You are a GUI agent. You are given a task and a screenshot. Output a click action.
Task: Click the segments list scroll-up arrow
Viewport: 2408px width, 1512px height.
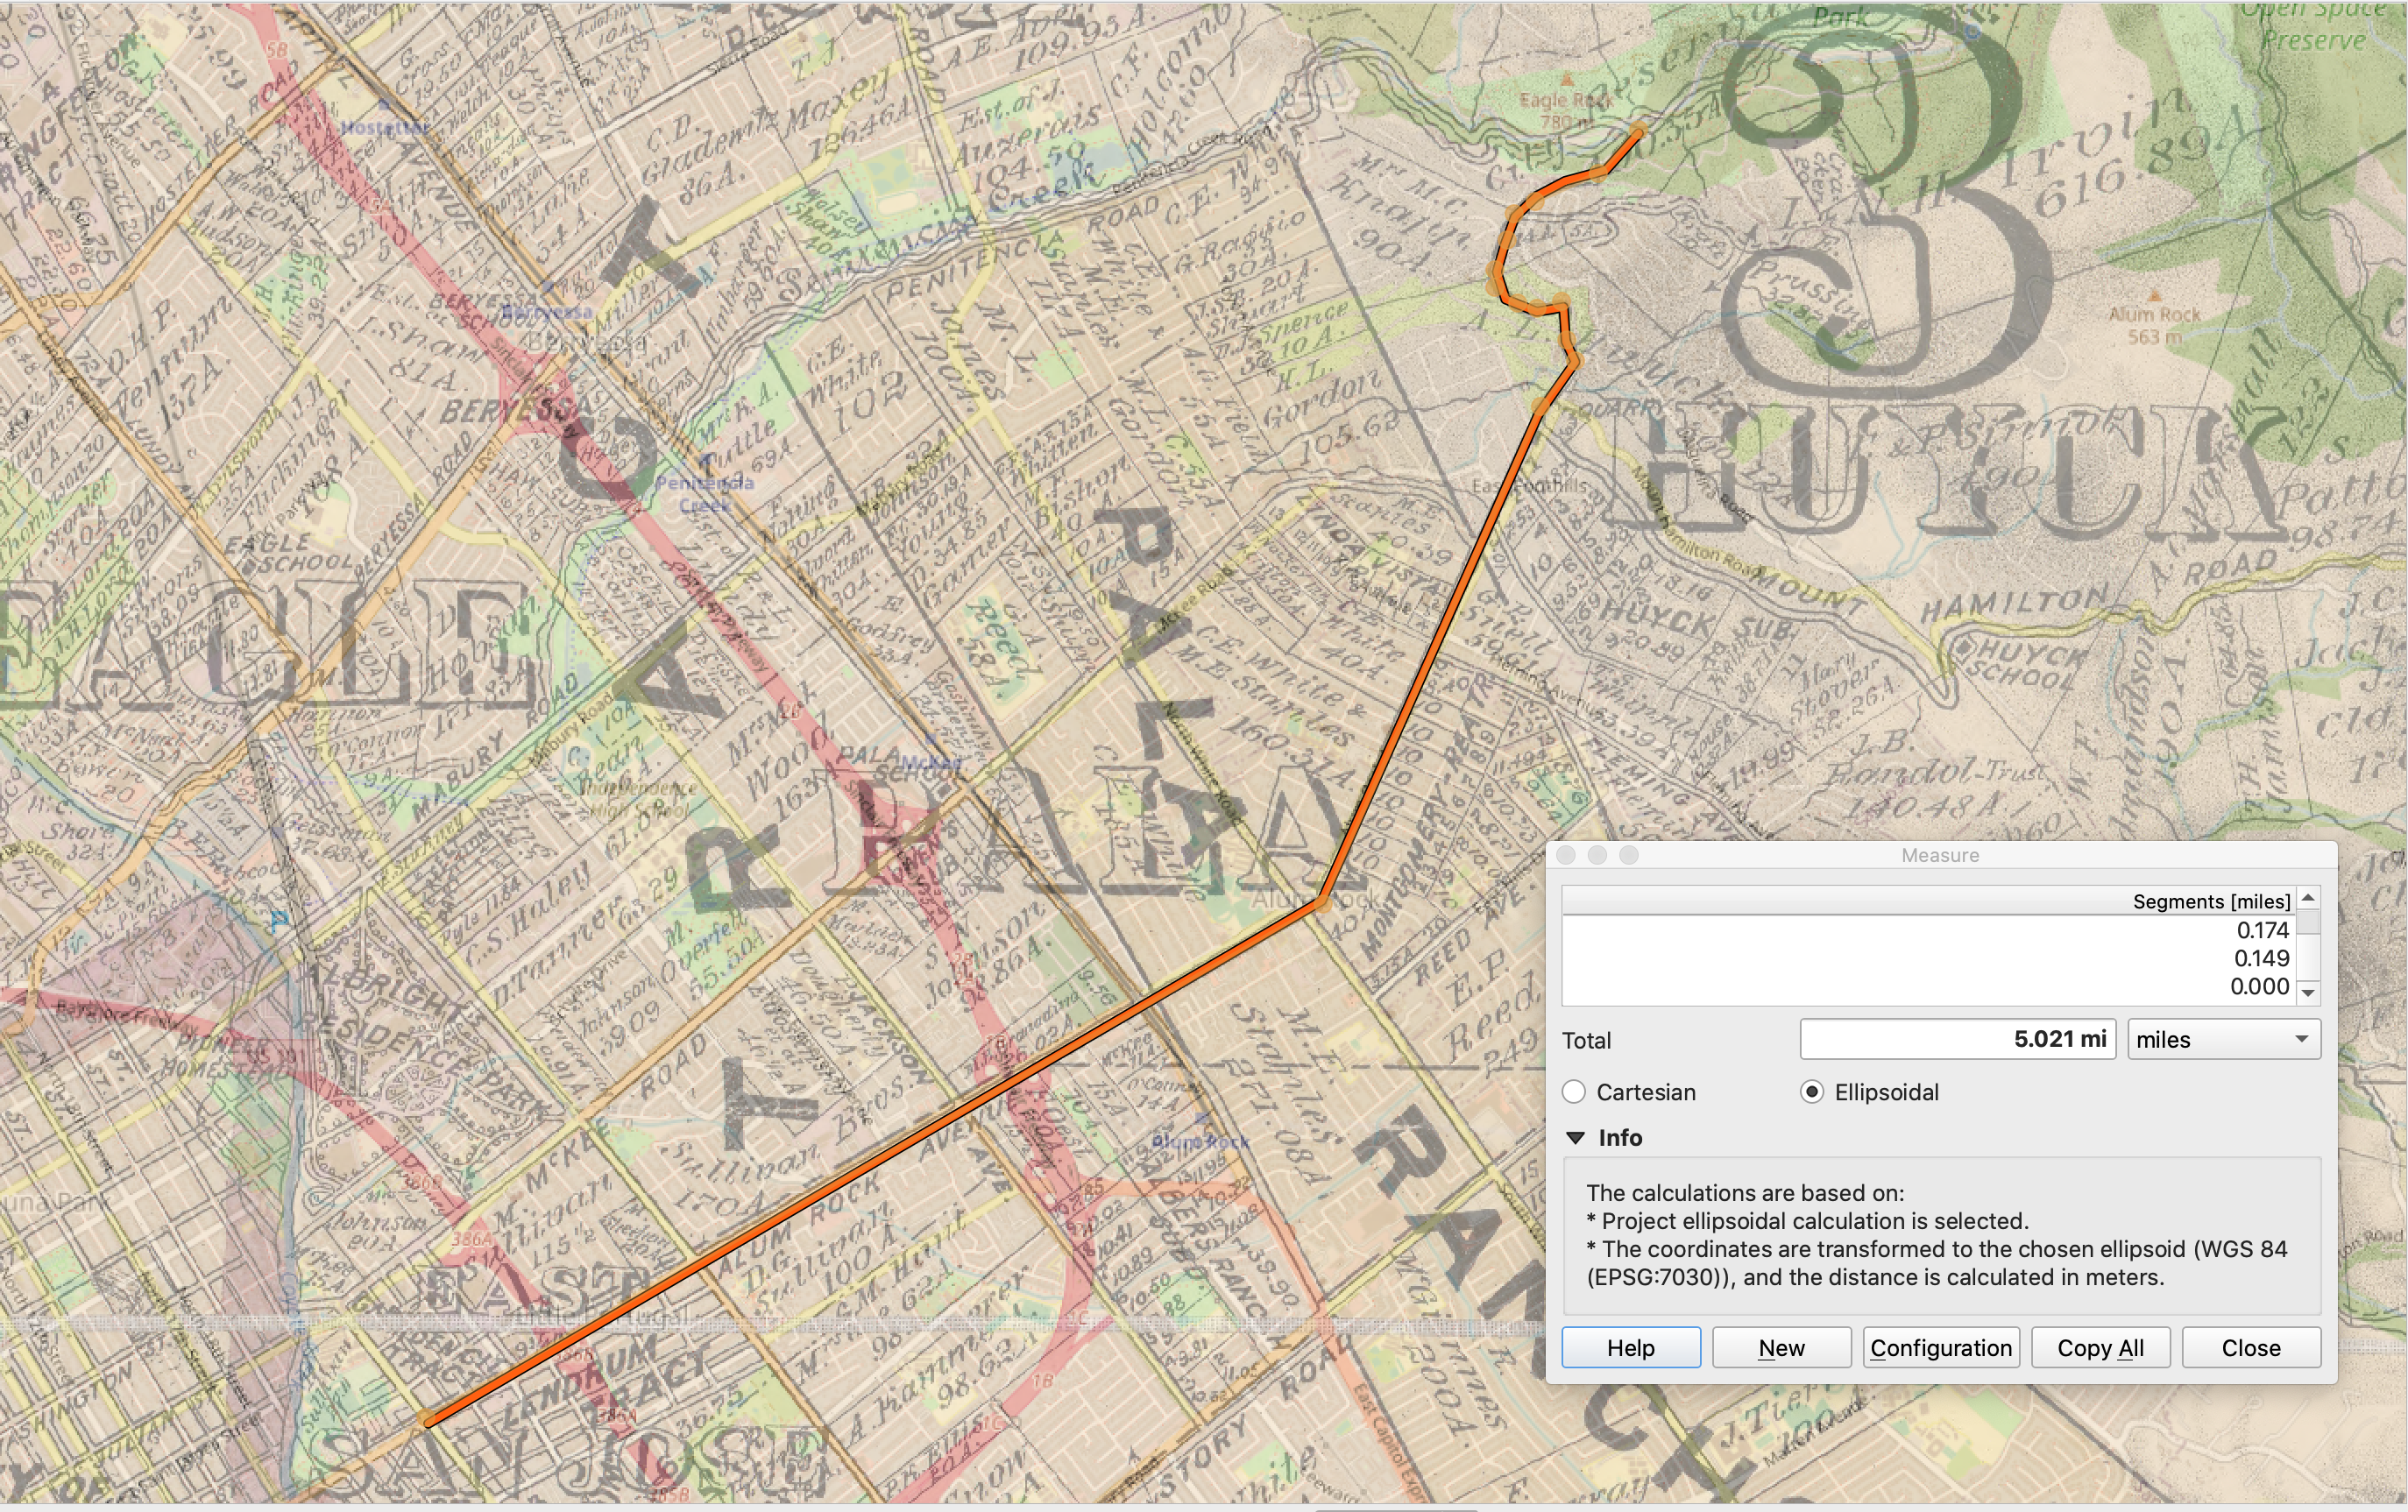pos(2308,896)
